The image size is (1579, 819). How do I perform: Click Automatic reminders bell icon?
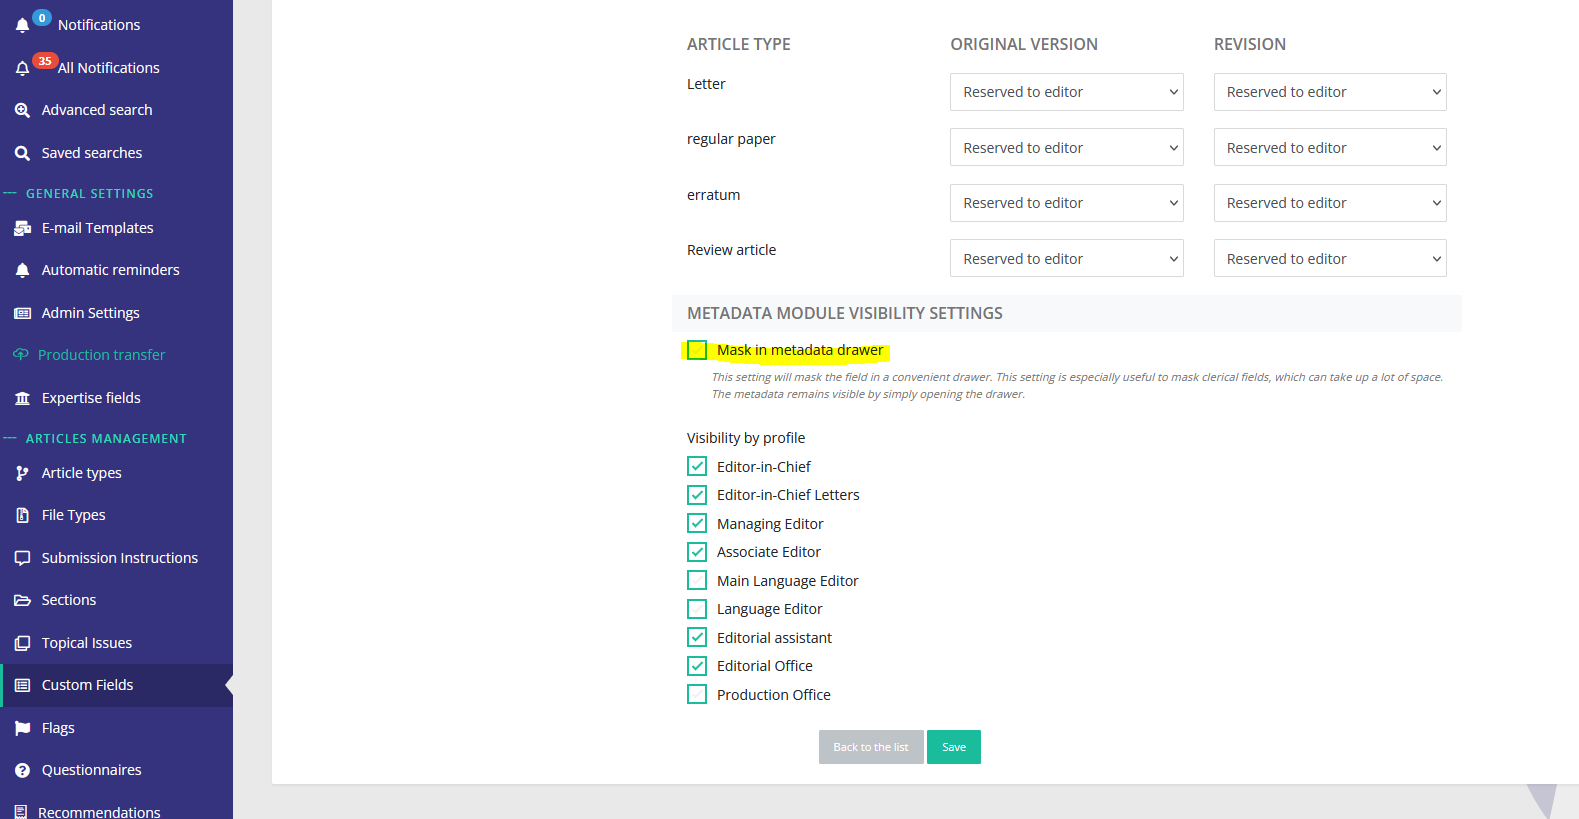22,270
